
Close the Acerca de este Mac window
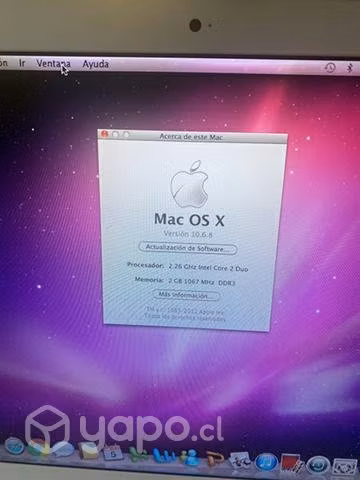pyautogui.click(x=105, y=134)
